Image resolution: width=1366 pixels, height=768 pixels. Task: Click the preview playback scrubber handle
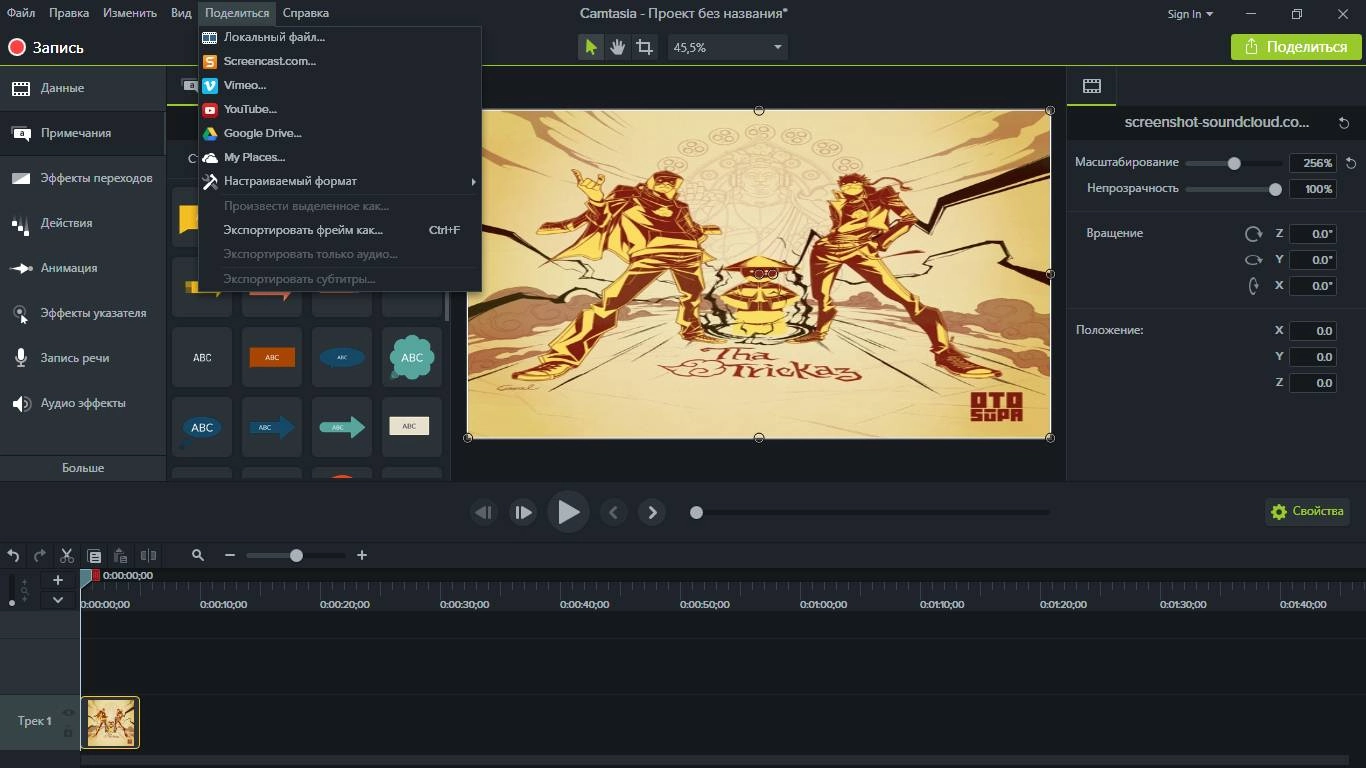(x=696, y=512)
